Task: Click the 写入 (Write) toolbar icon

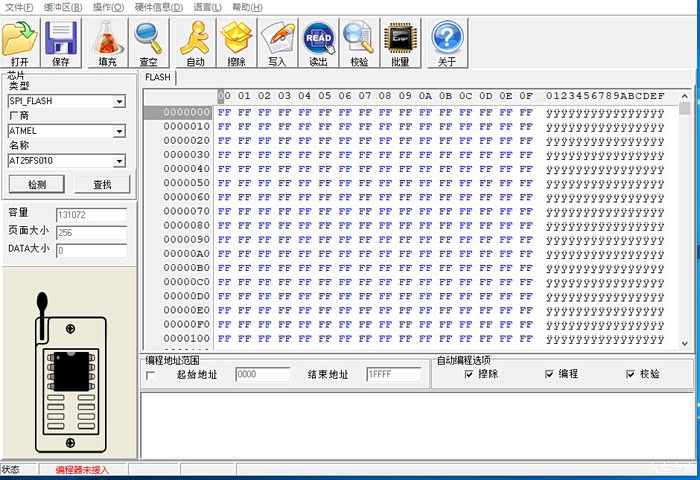Action: 277,40
